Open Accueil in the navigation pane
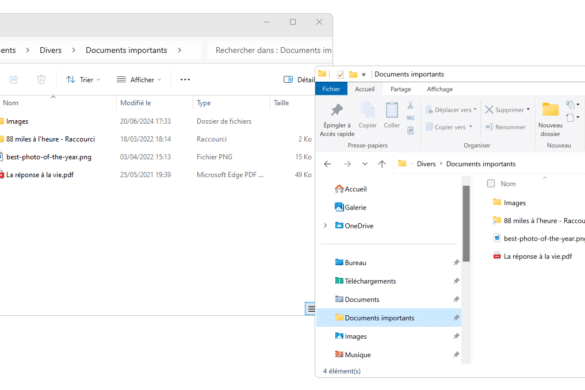Screen dimensions: 585x390 (x=351, y=189)
